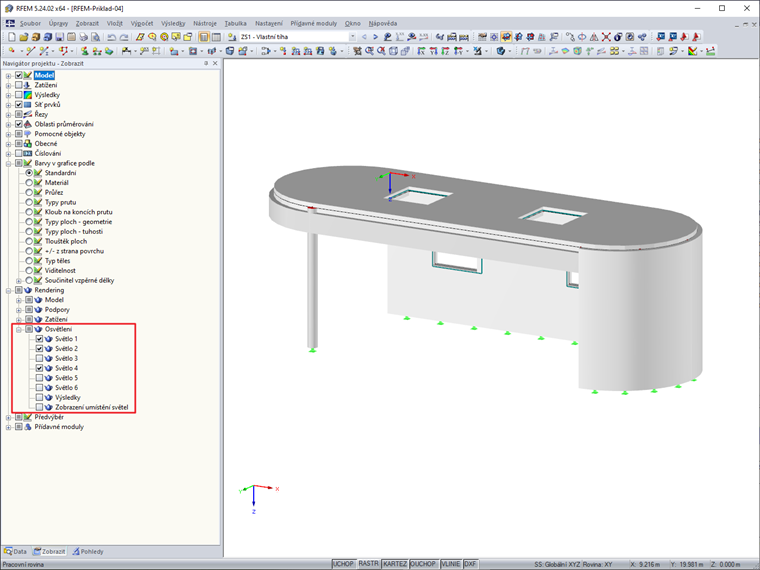Click the printer icon in the toolbar
760x570 pixels.
coord(83,37)
